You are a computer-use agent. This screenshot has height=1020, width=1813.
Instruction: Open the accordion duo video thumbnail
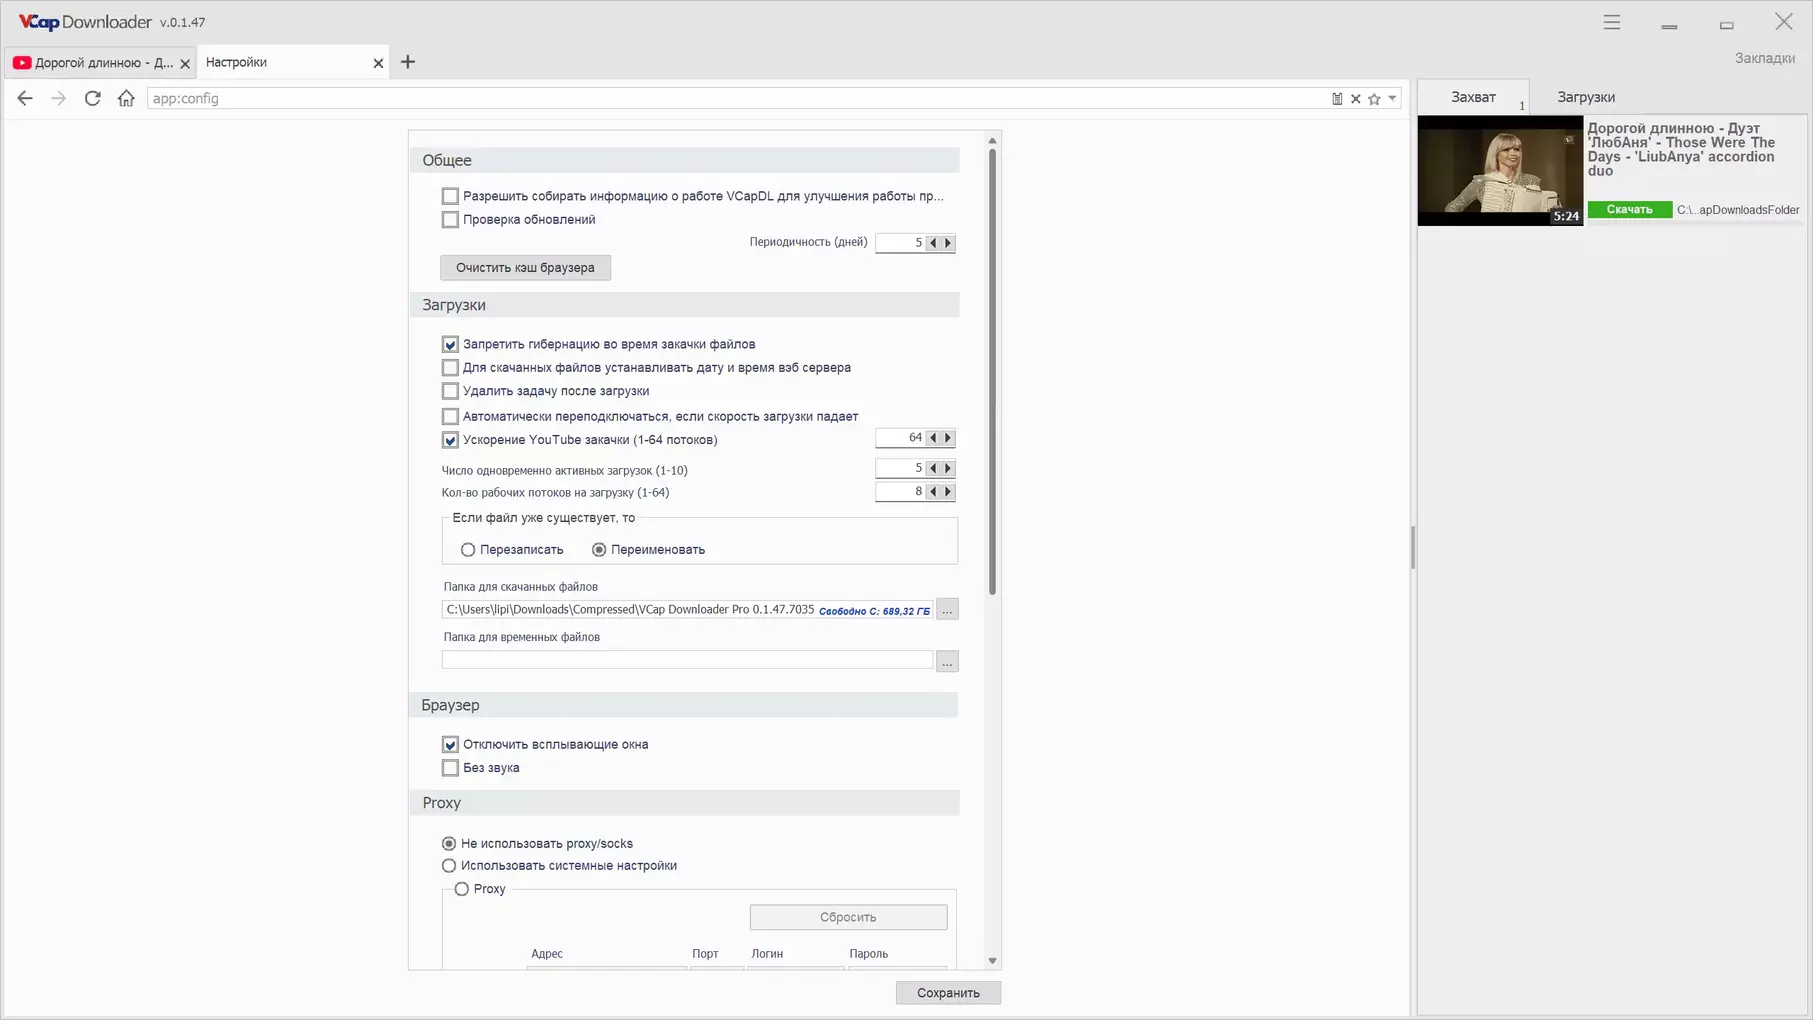[x=1500, y=171]
